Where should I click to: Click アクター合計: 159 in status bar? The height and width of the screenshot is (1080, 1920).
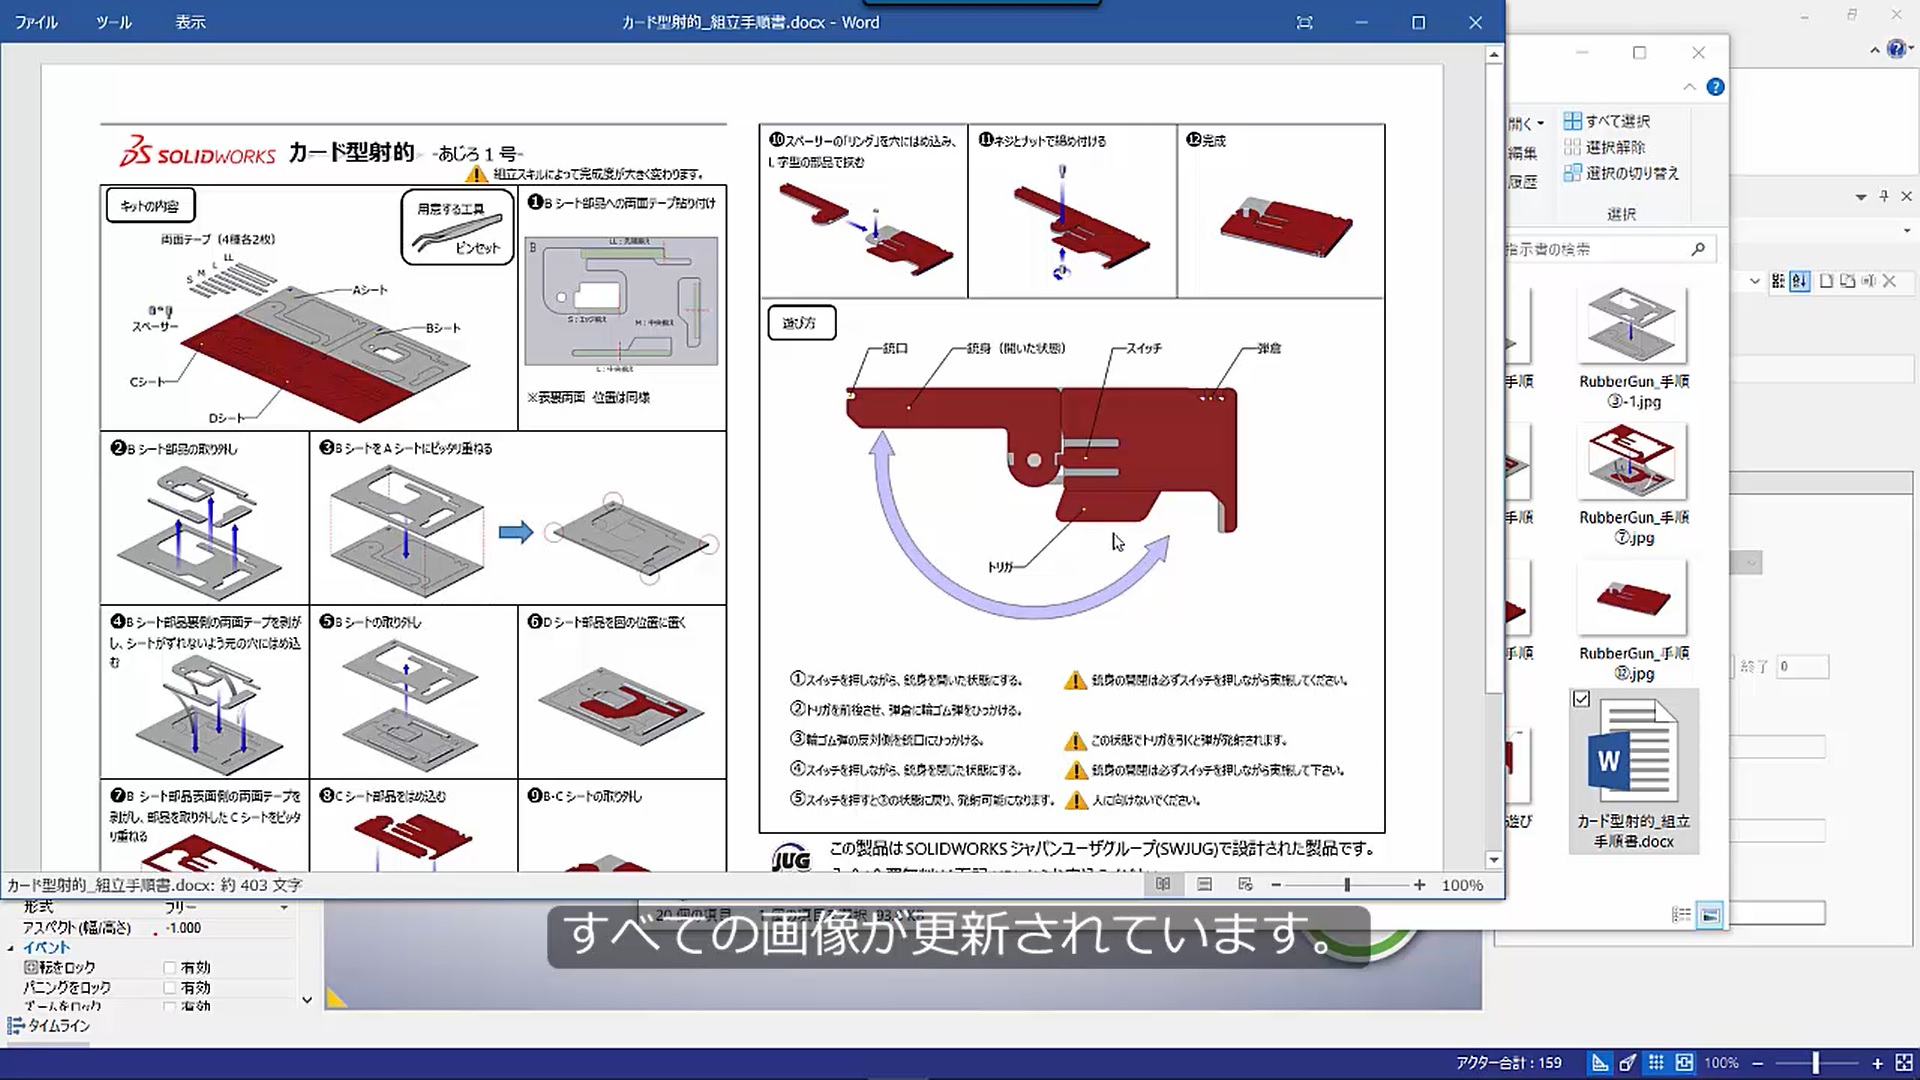(x=1508, y=1063)
